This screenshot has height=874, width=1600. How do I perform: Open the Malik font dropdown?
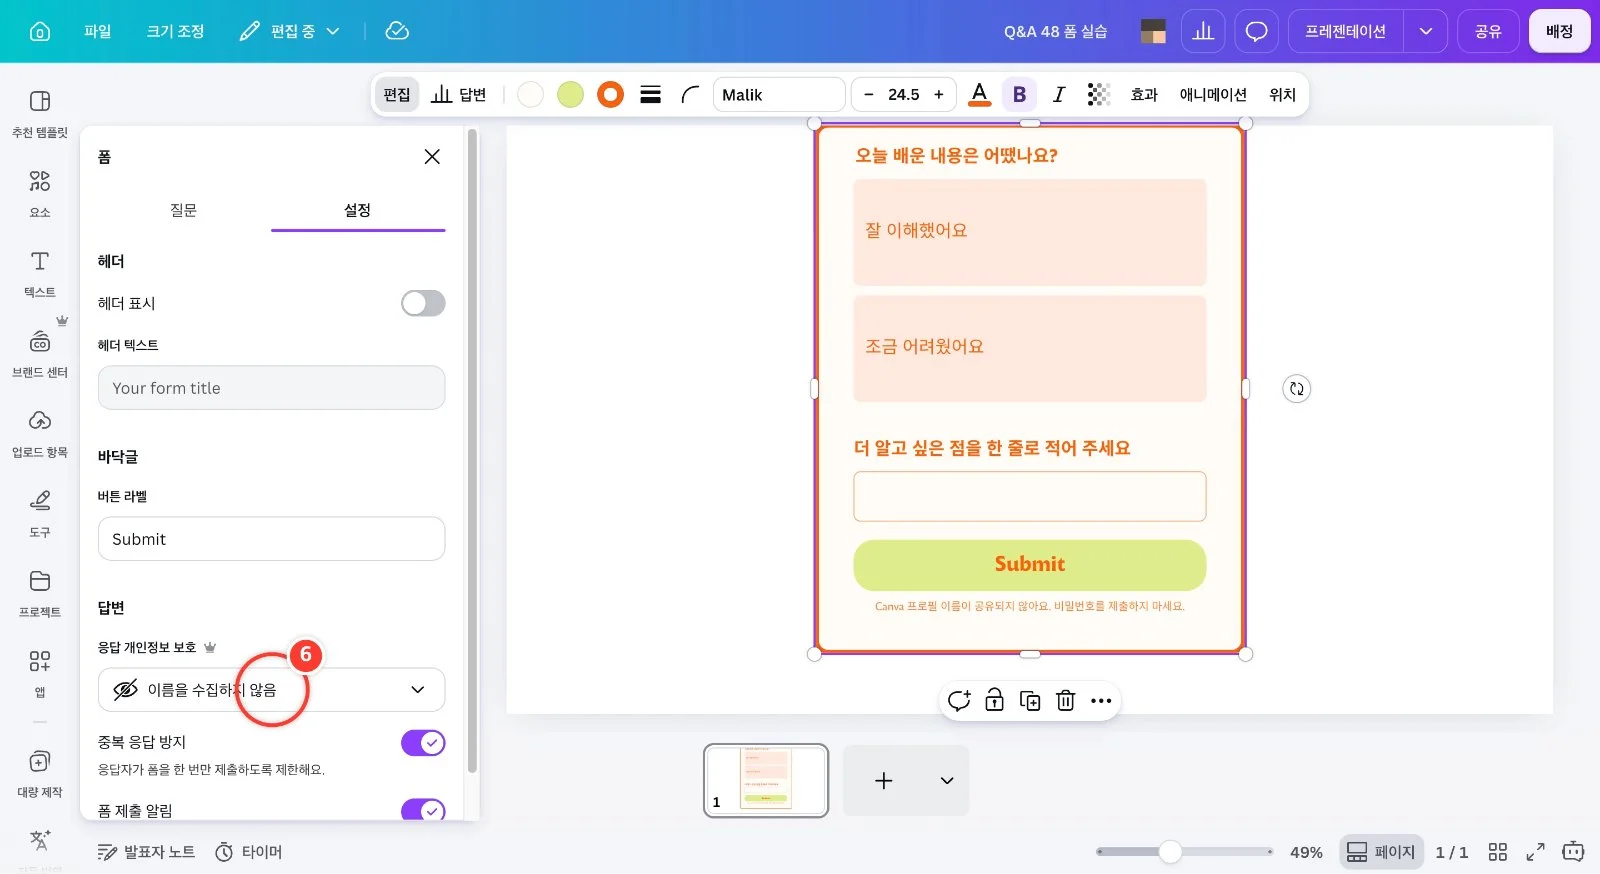pos(779,95)
